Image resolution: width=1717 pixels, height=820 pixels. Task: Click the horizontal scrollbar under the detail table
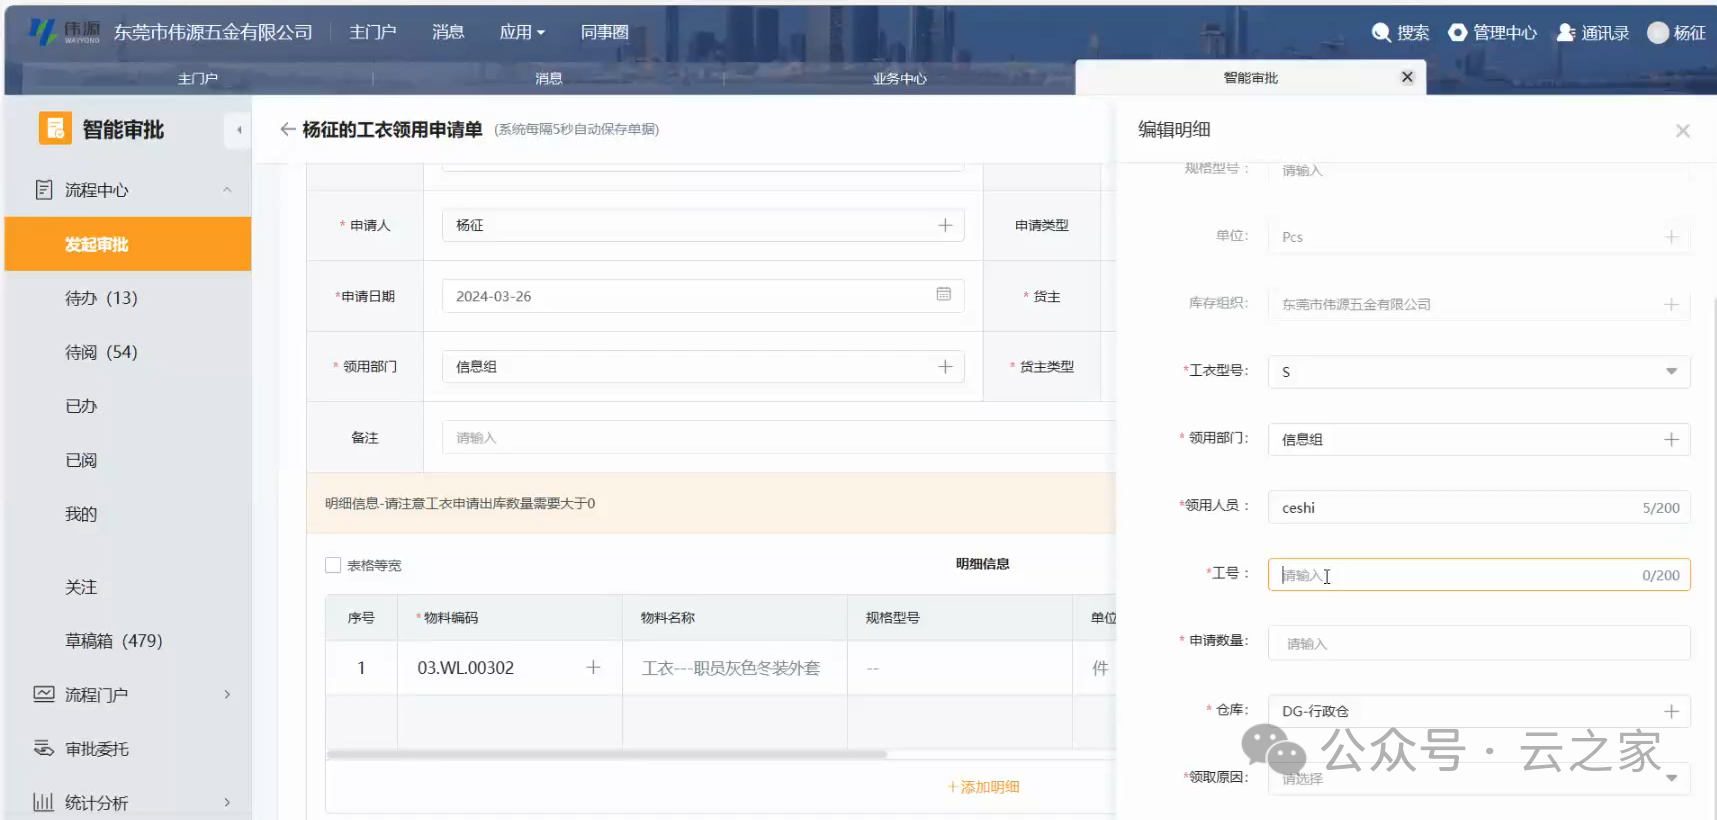pos(606,754)
